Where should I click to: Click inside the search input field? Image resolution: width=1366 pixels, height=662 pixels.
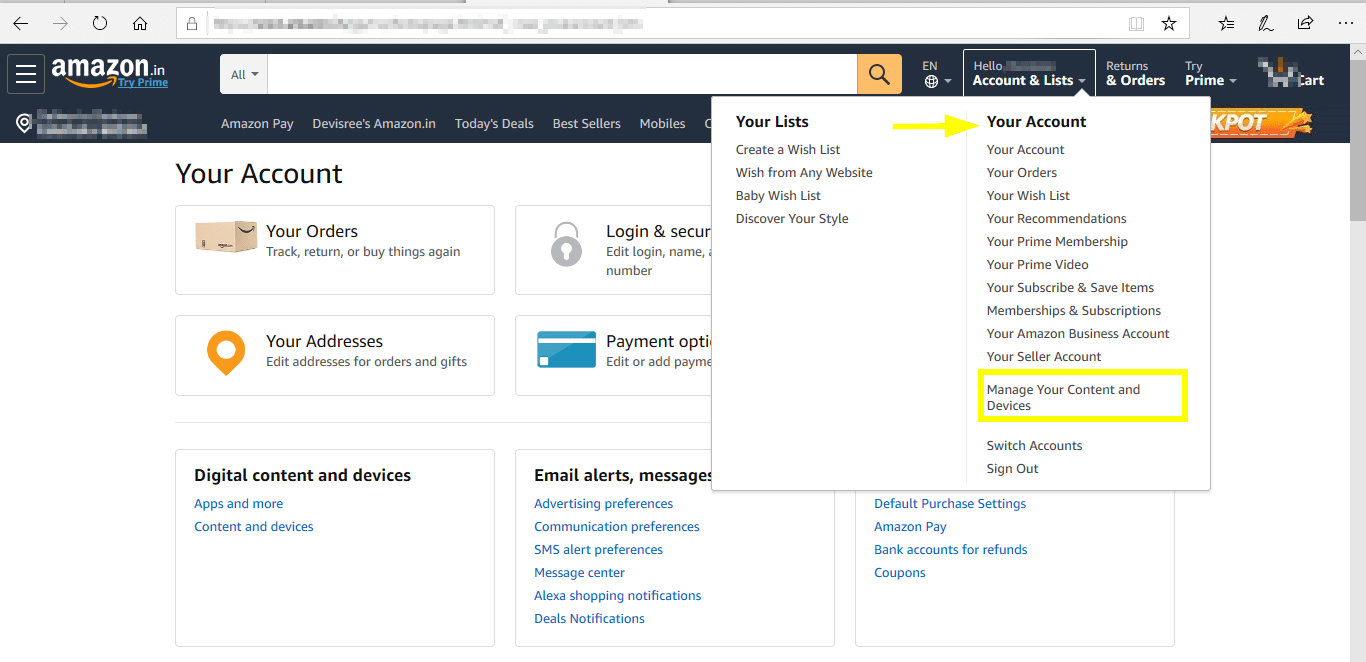(560, 73)
